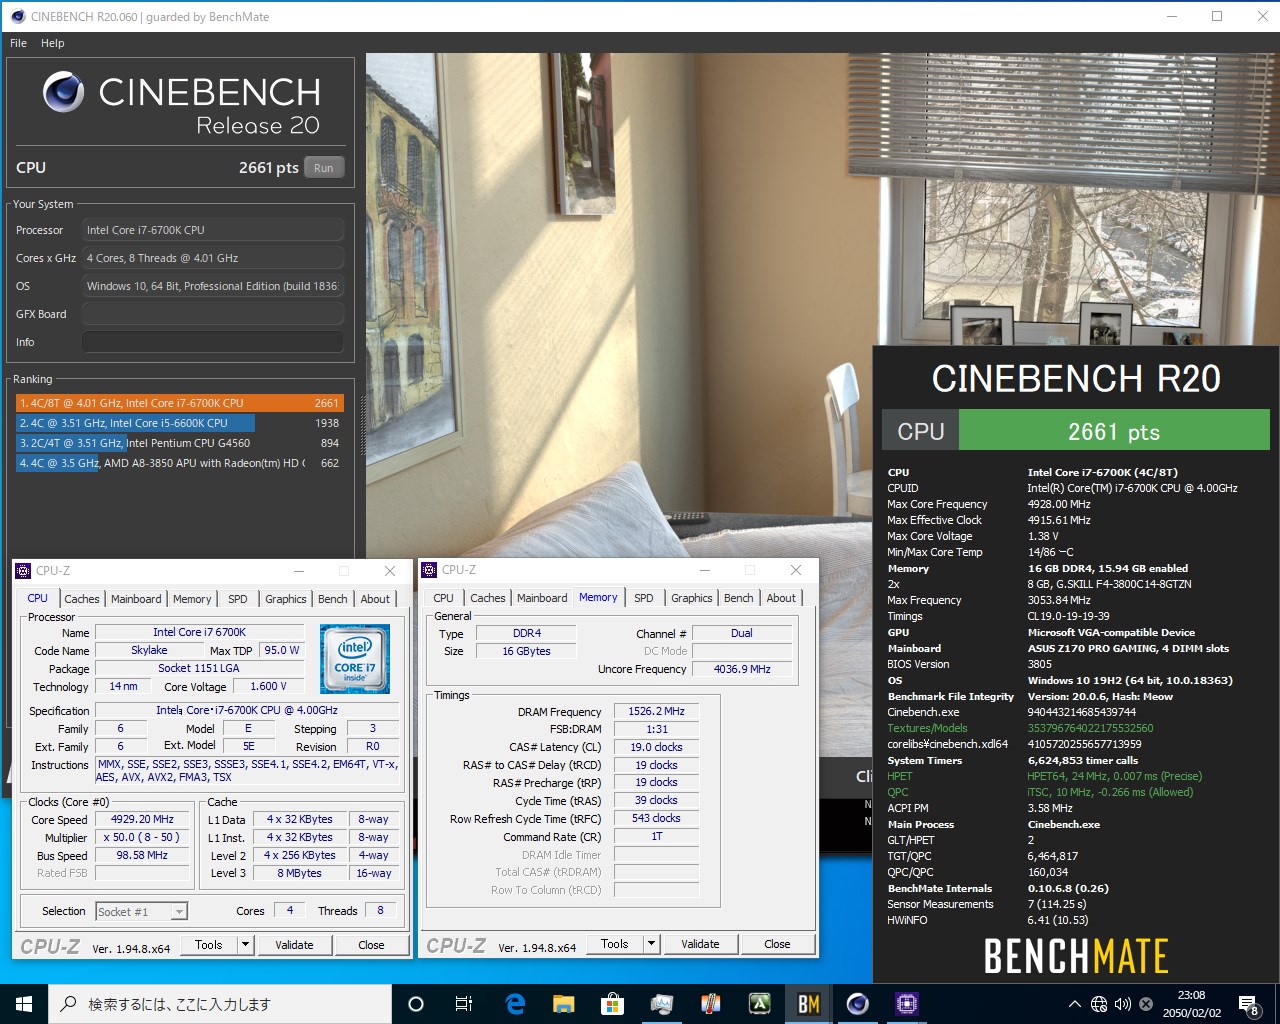Open Tools dropdown arrow in the left CPU-Z window
Screen dimensions: 1280x1024
point(244,944)
